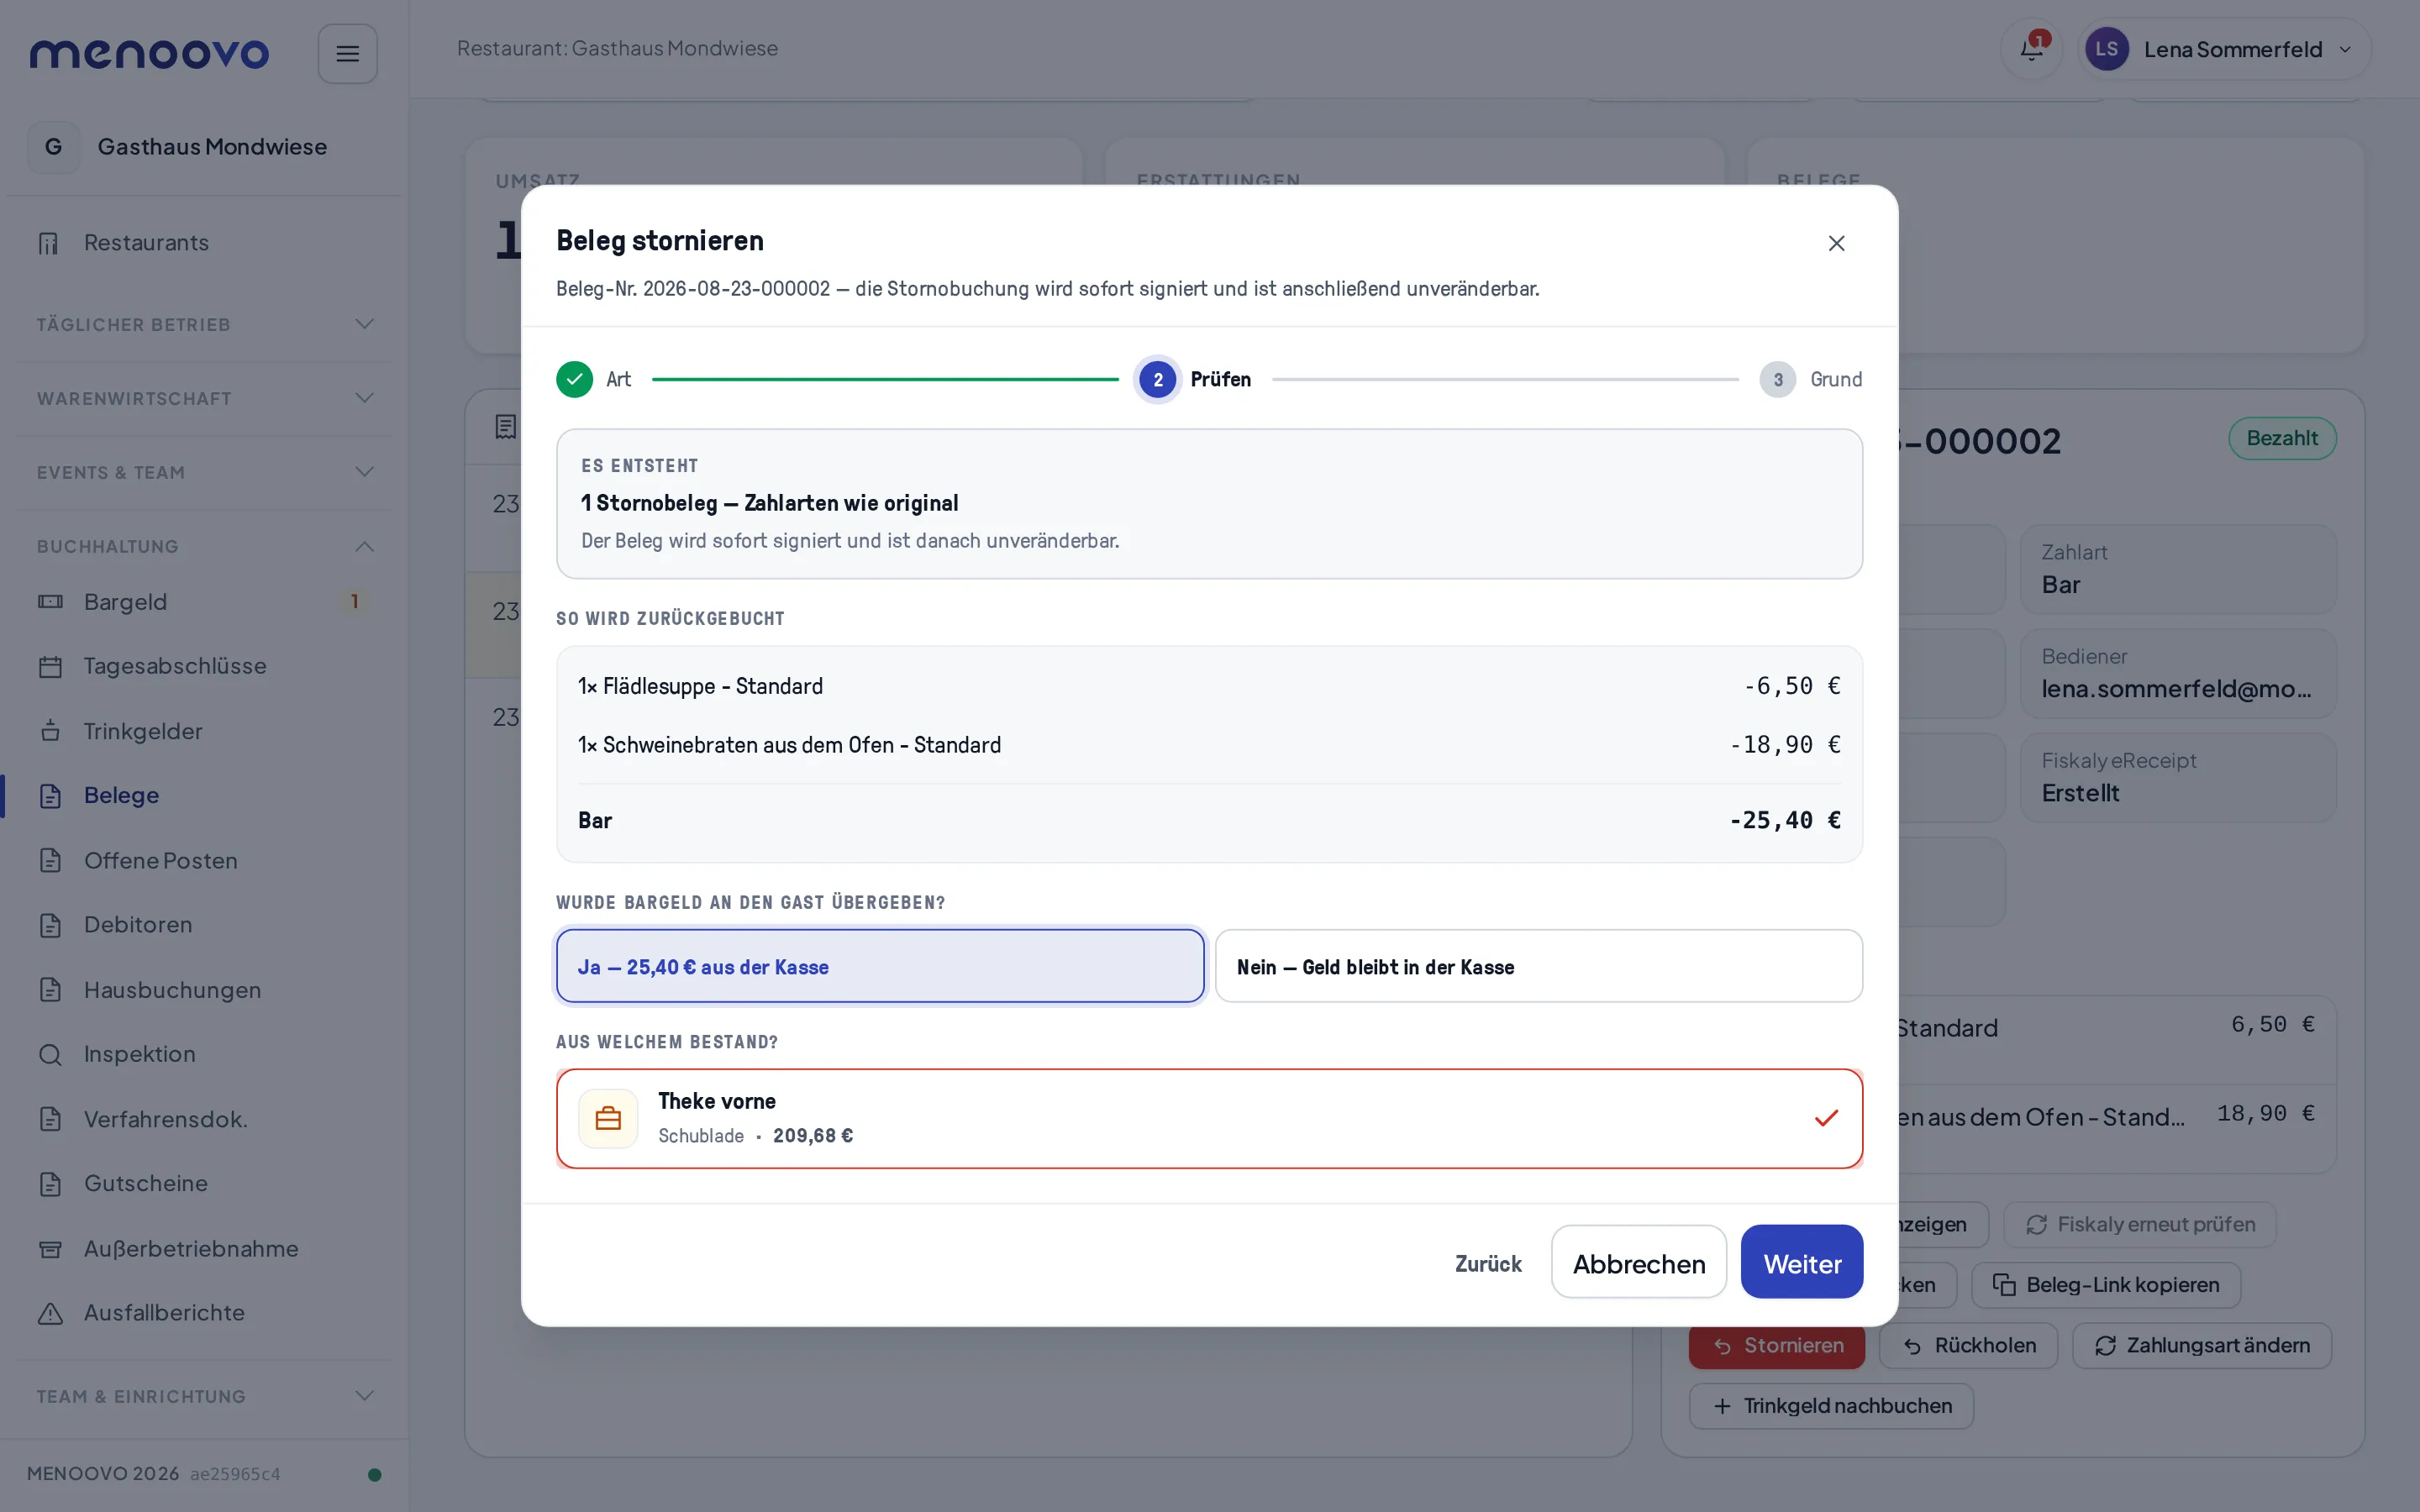Click the Hausbuchungen document icon
Viewport: 2420px width, 1512px height.
click(x=50, y=990)
